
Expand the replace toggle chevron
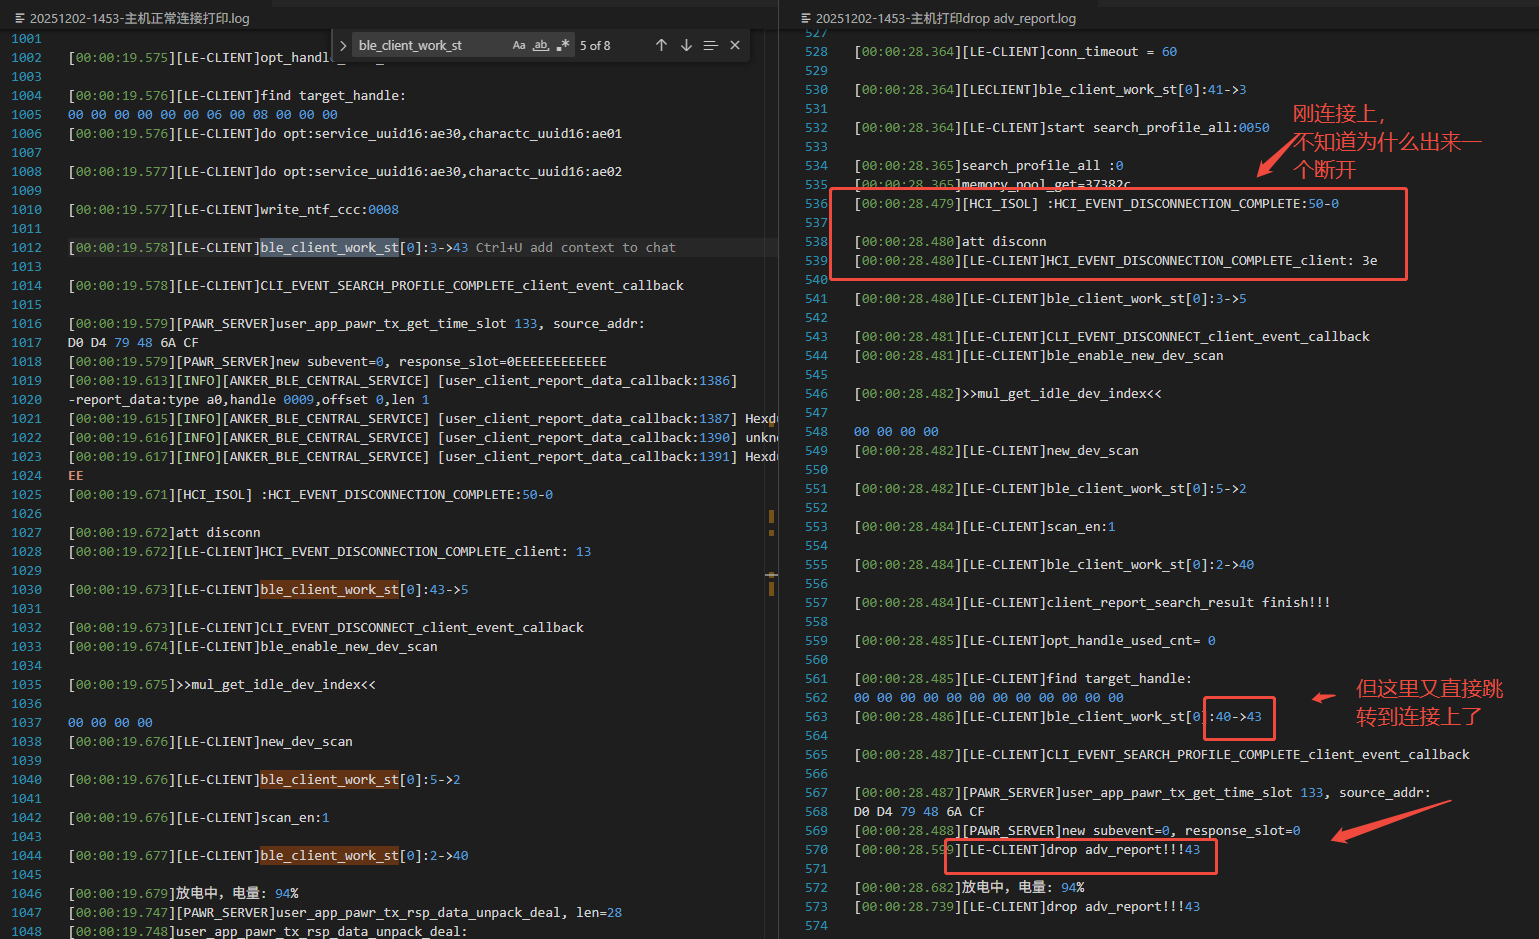pyautogui.click(x=343, y=46)
